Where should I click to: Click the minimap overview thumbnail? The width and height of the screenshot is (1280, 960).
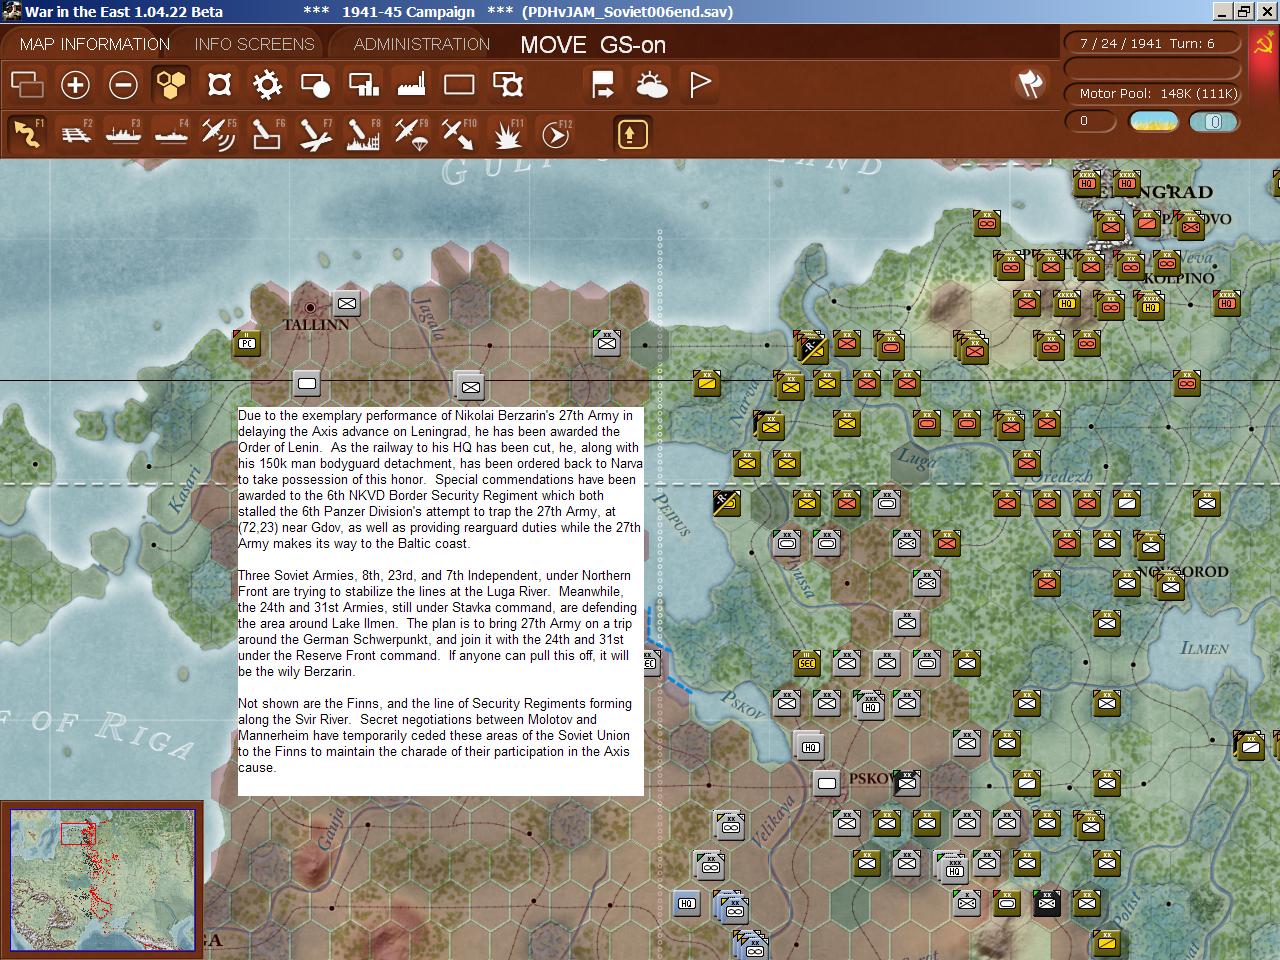point(102,879)
